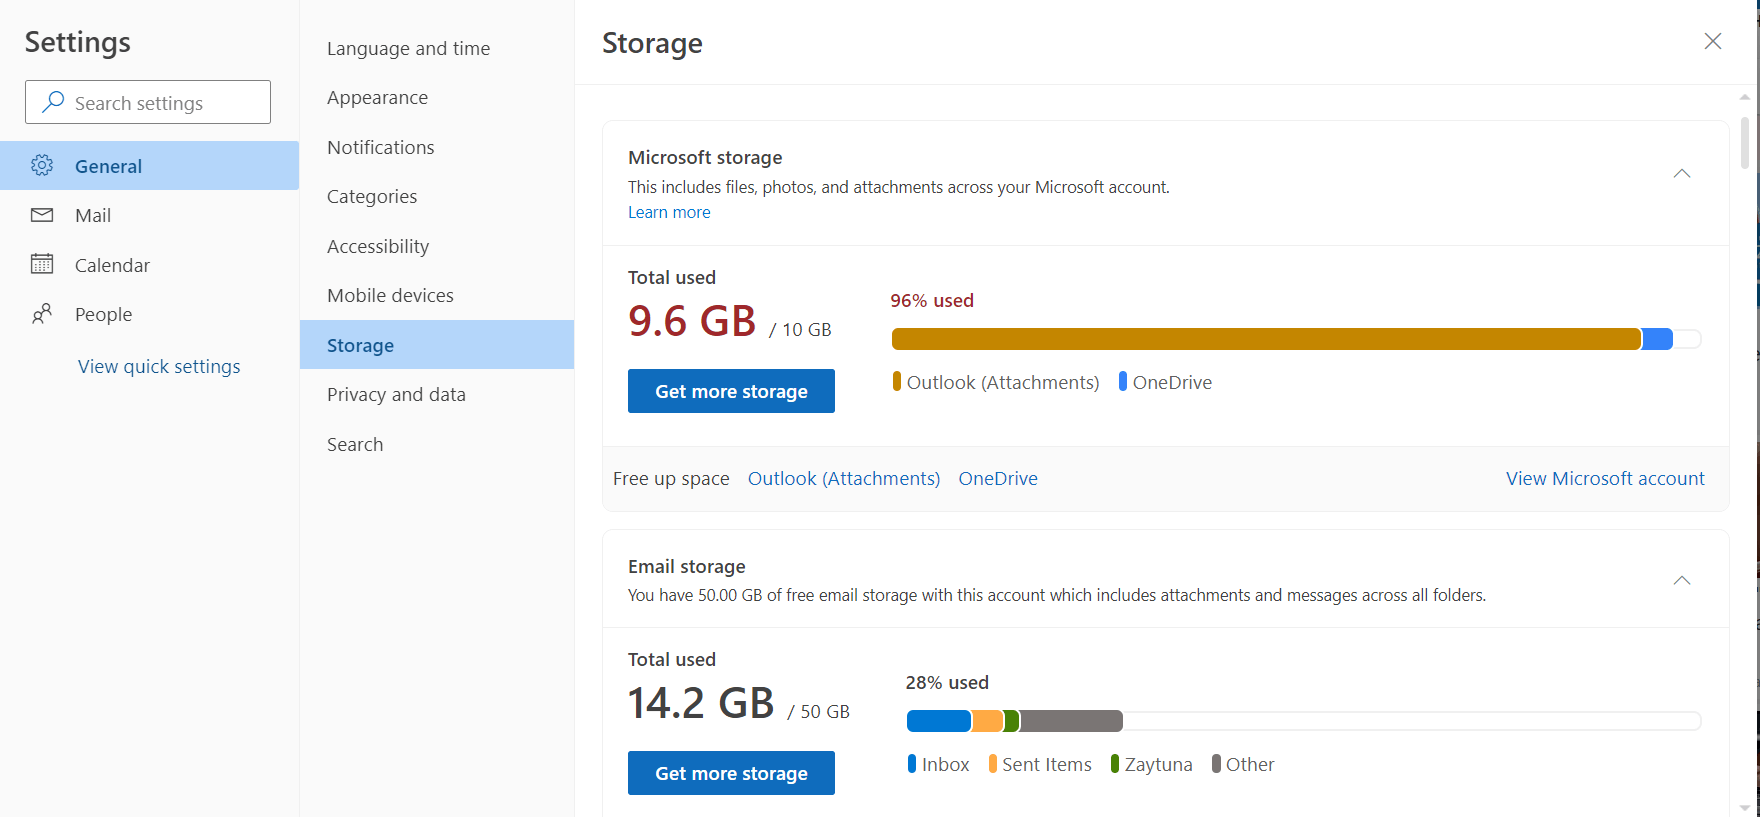
Task: Open the Learn more link
Action: pyautogui.click(x=669, y=212)
